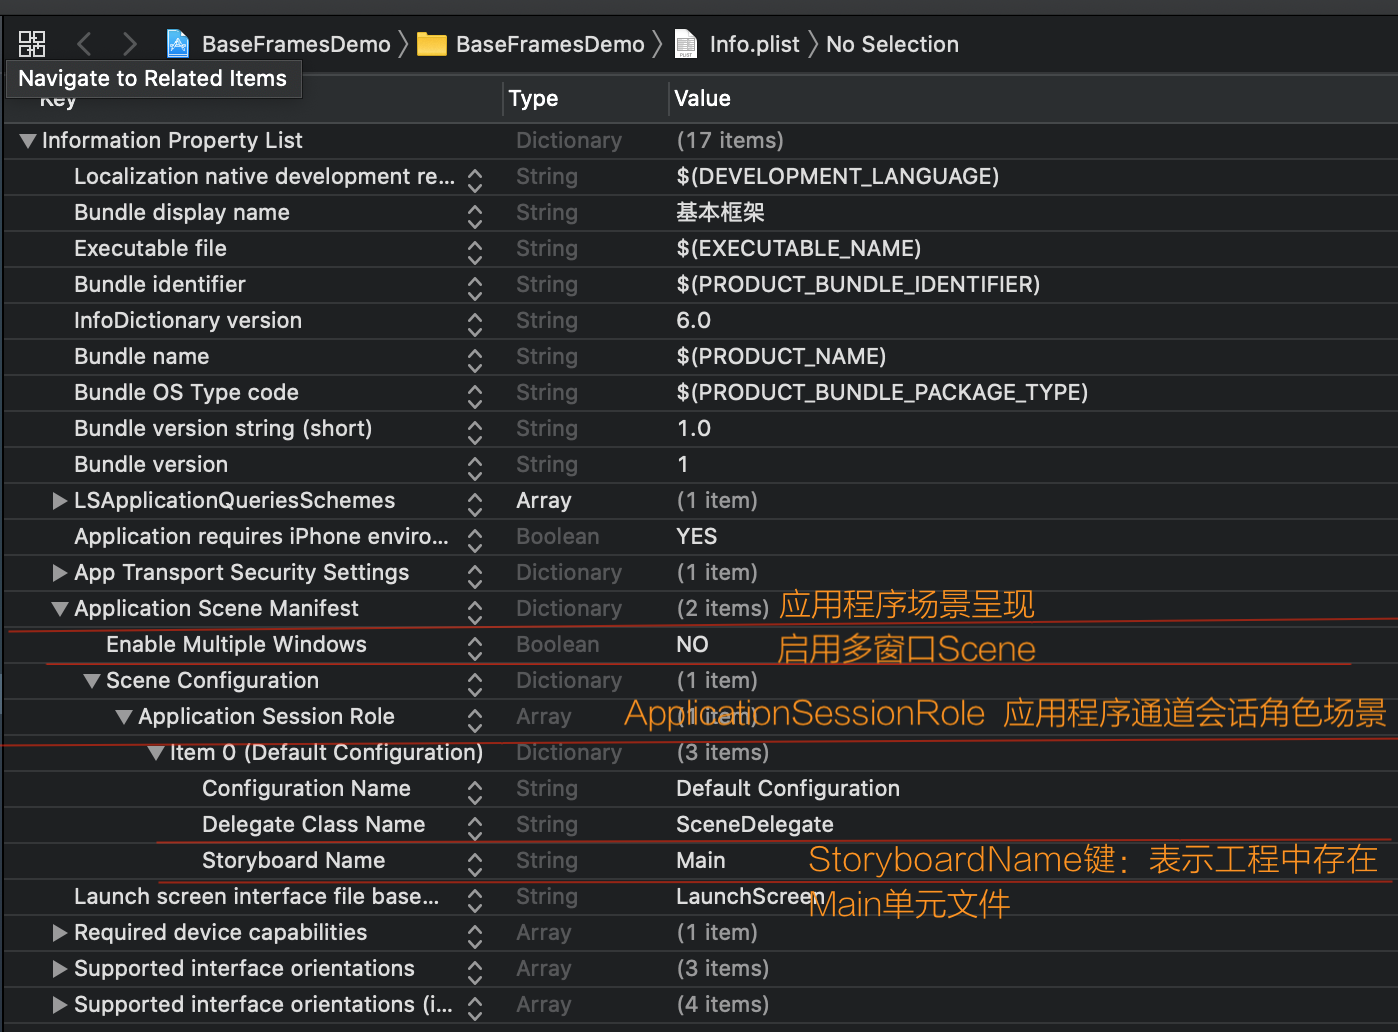Click the SceneDelegate value

(x=755, y=825)
